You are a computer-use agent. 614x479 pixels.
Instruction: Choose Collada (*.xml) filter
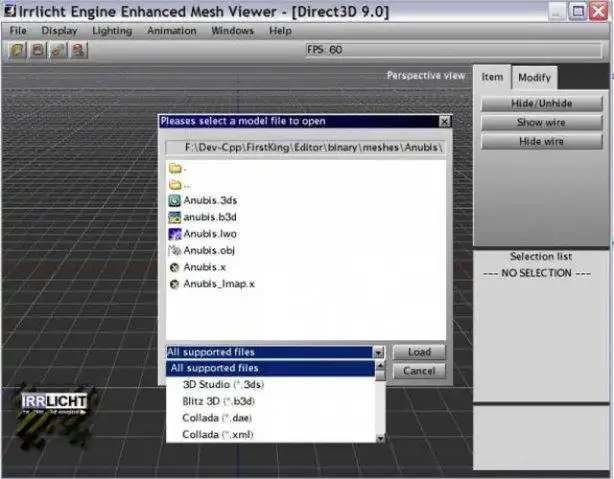tap(270, 434)
